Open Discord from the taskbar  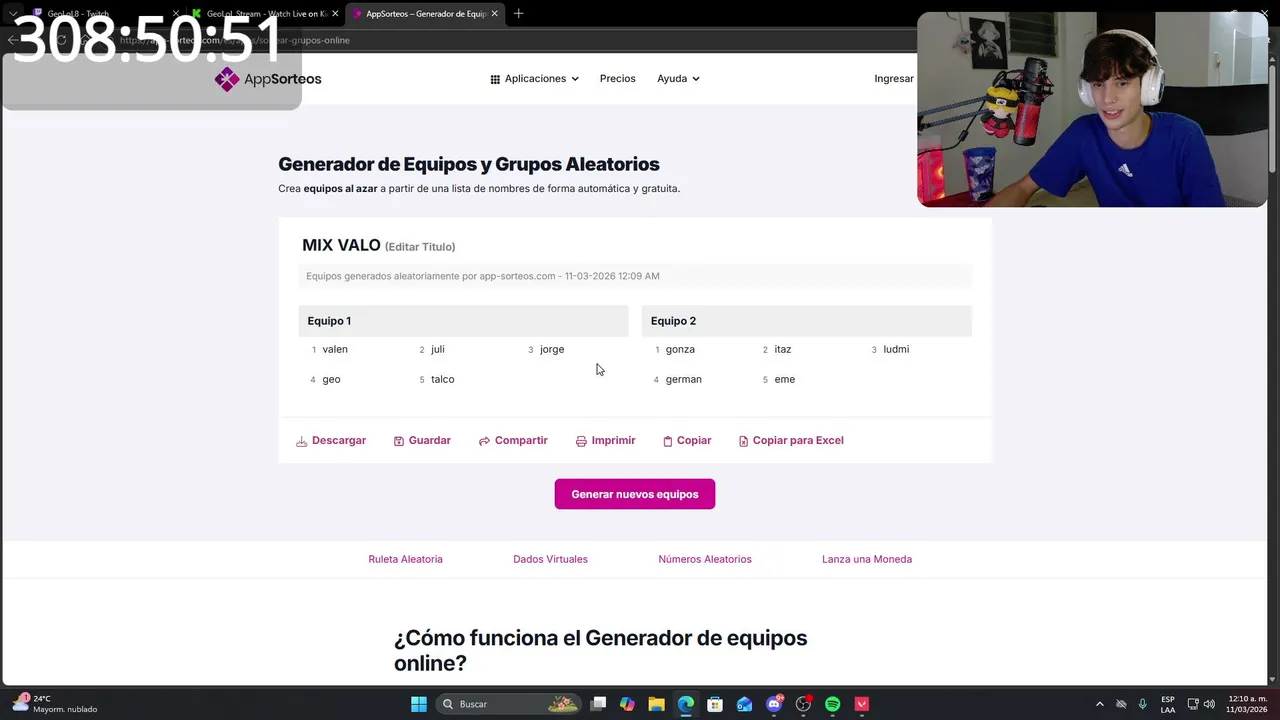click(x=774, y=704)
